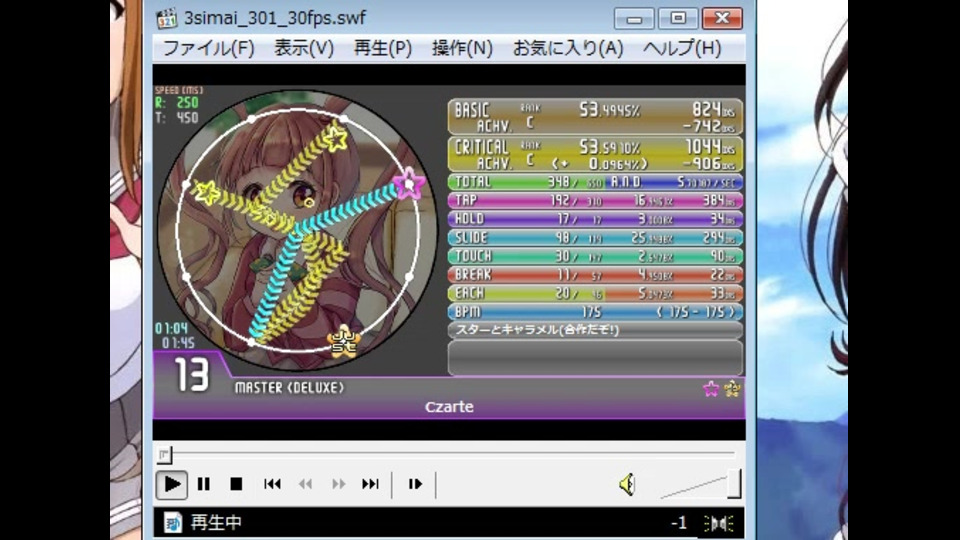Viewport: 960px width, 540px height.
Task: Click the file icon in status bar
Action: pyautogui.click(x=173, y=523)
